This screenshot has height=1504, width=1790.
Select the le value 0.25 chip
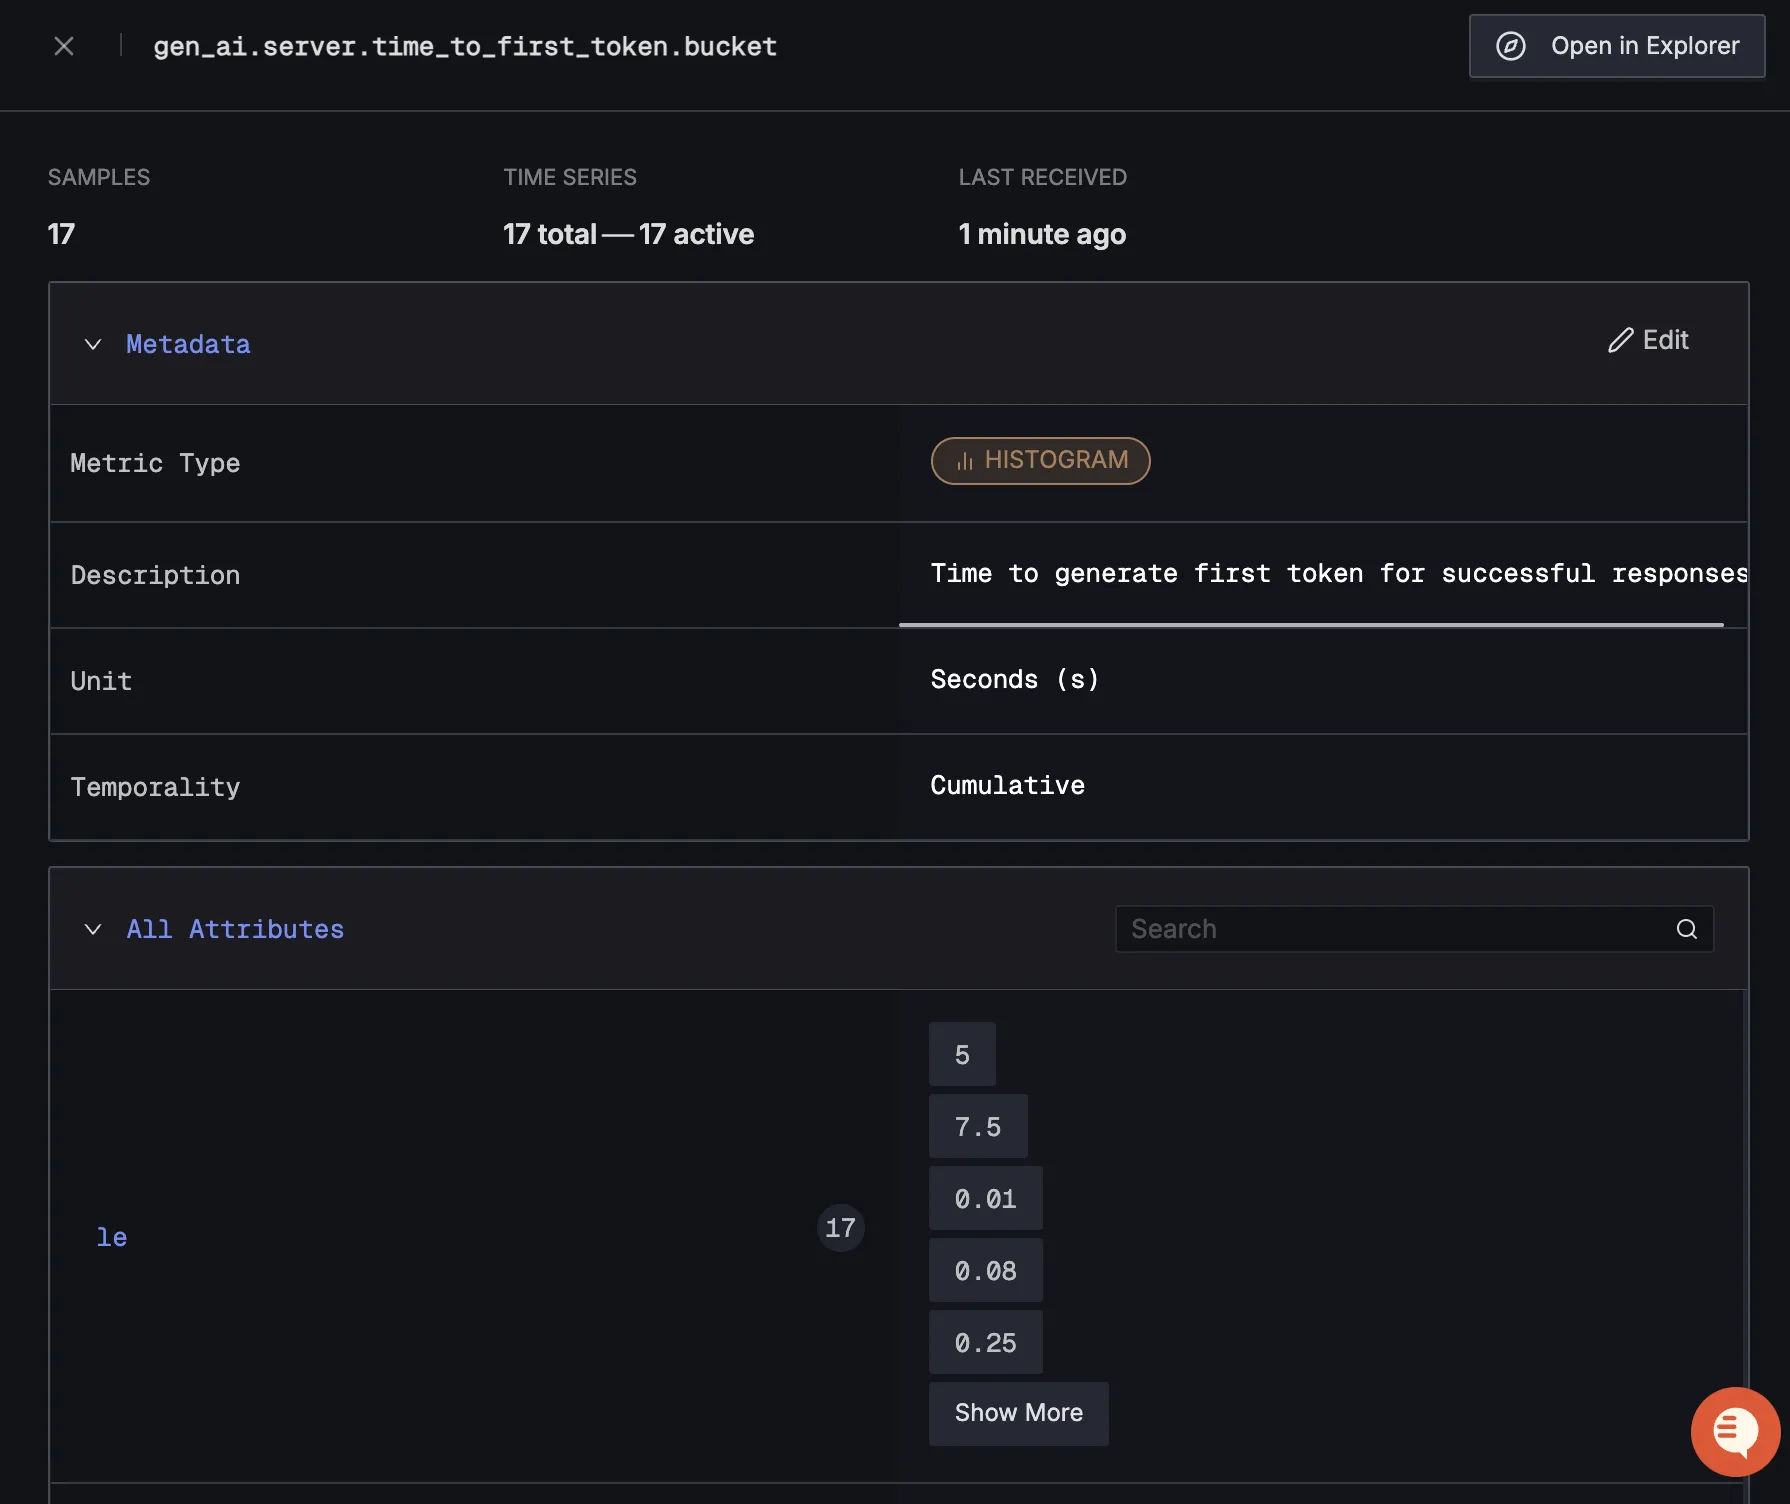click(985, 1342)
